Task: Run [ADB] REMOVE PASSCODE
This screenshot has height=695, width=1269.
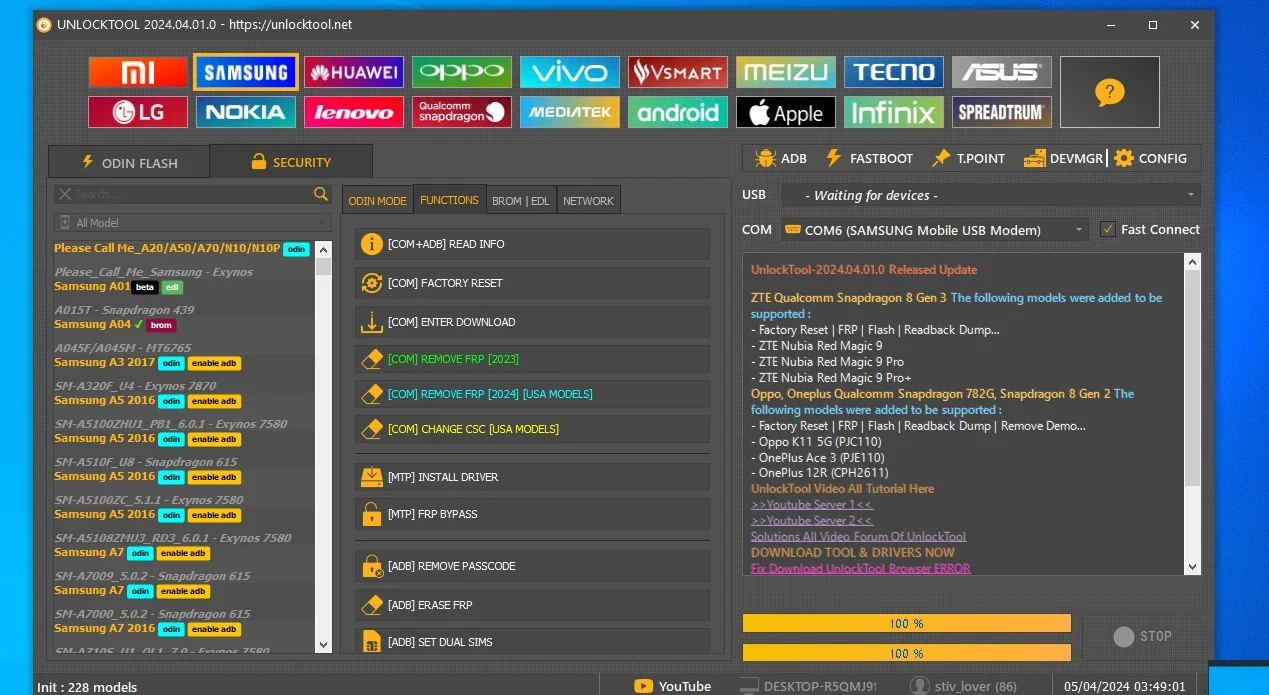Action: click(532, 566)
